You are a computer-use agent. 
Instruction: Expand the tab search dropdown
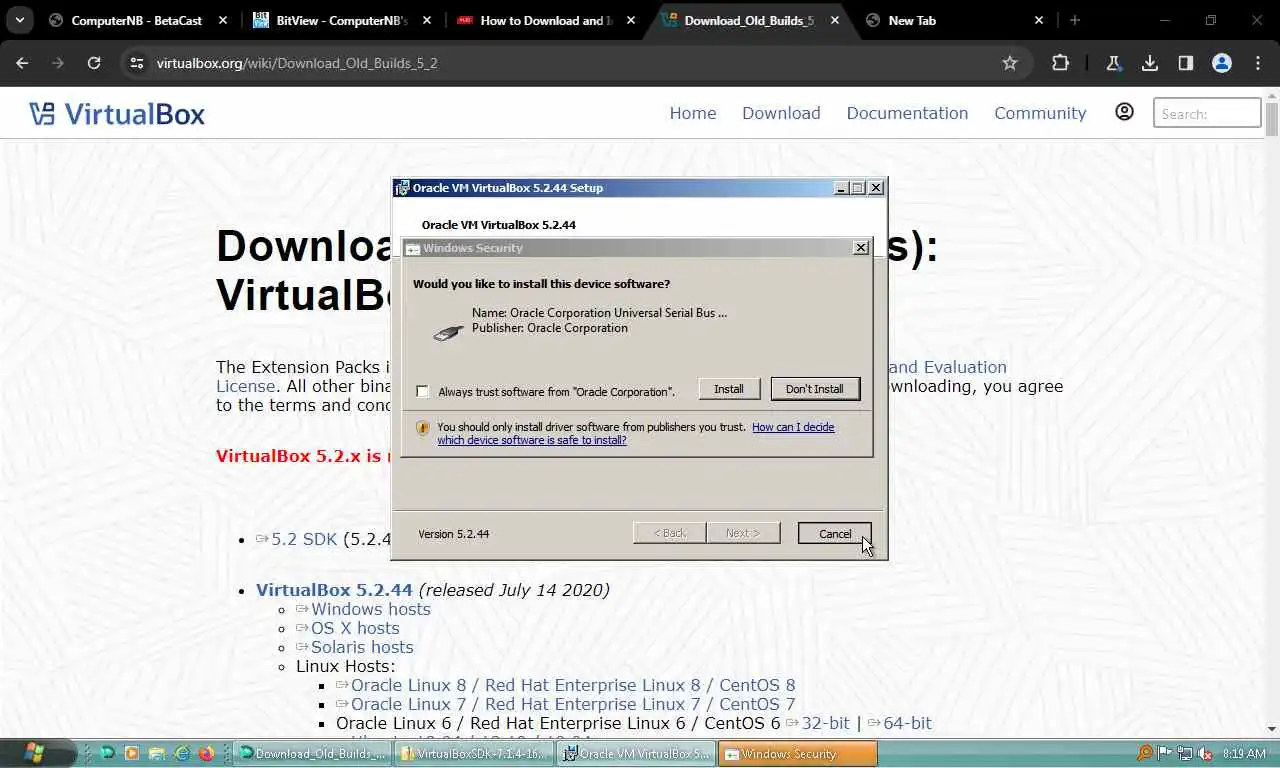click(x=20, y=20)
